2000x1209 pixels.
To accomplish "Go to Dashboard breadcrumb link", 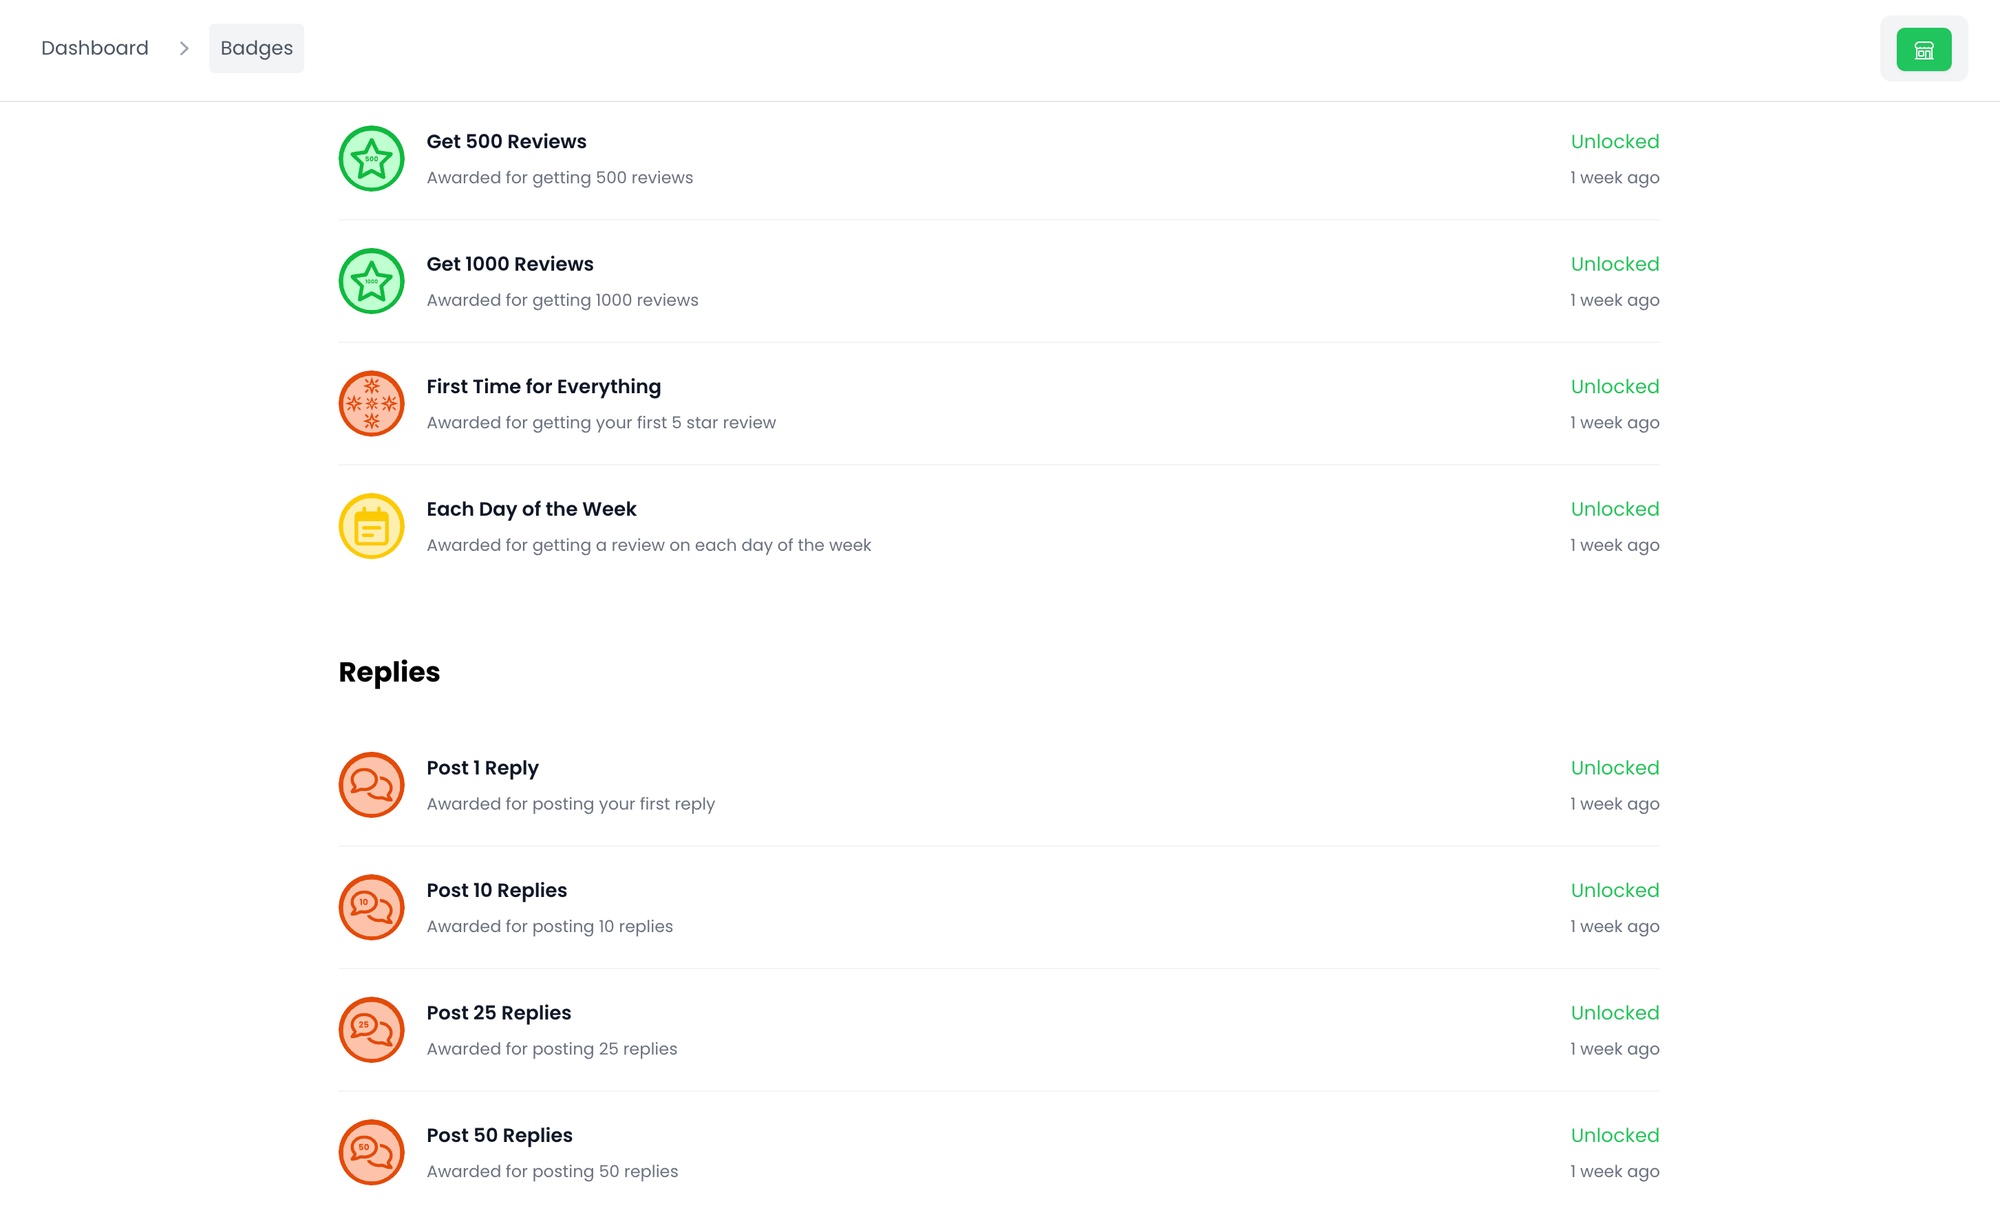I will 95,48.
